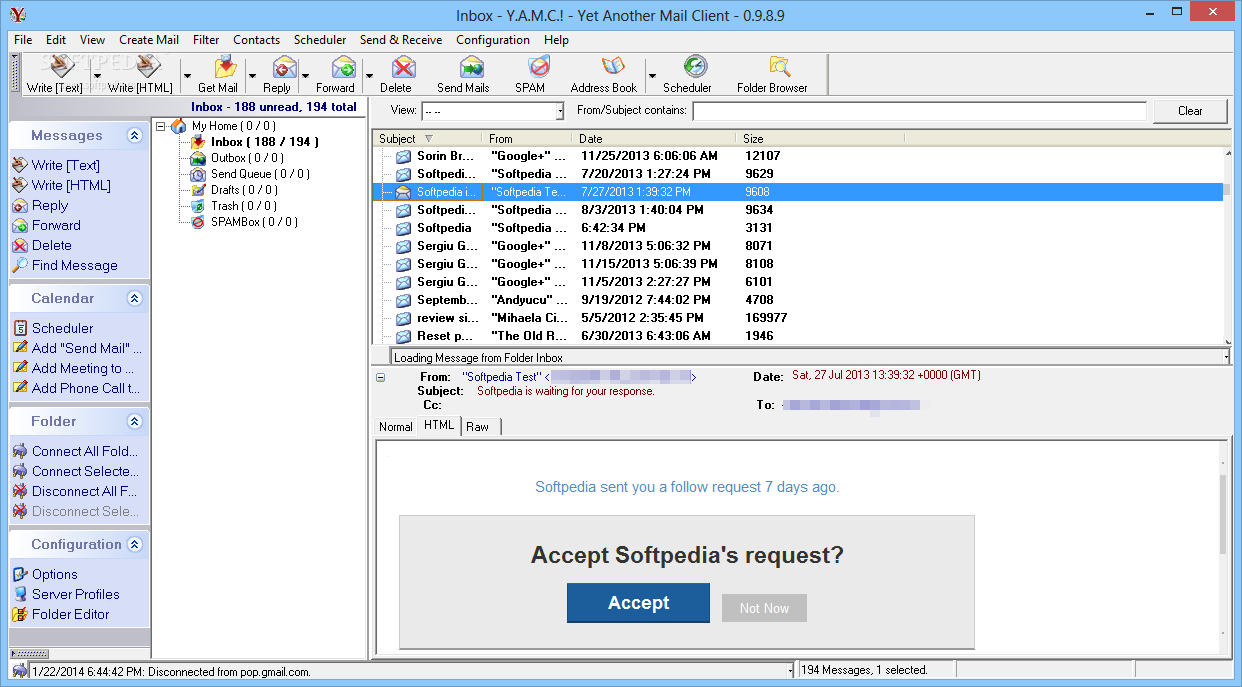Click the message preview vertical scrollbar
This screenshot has height=687, width=1242.
pos(1222,549)
